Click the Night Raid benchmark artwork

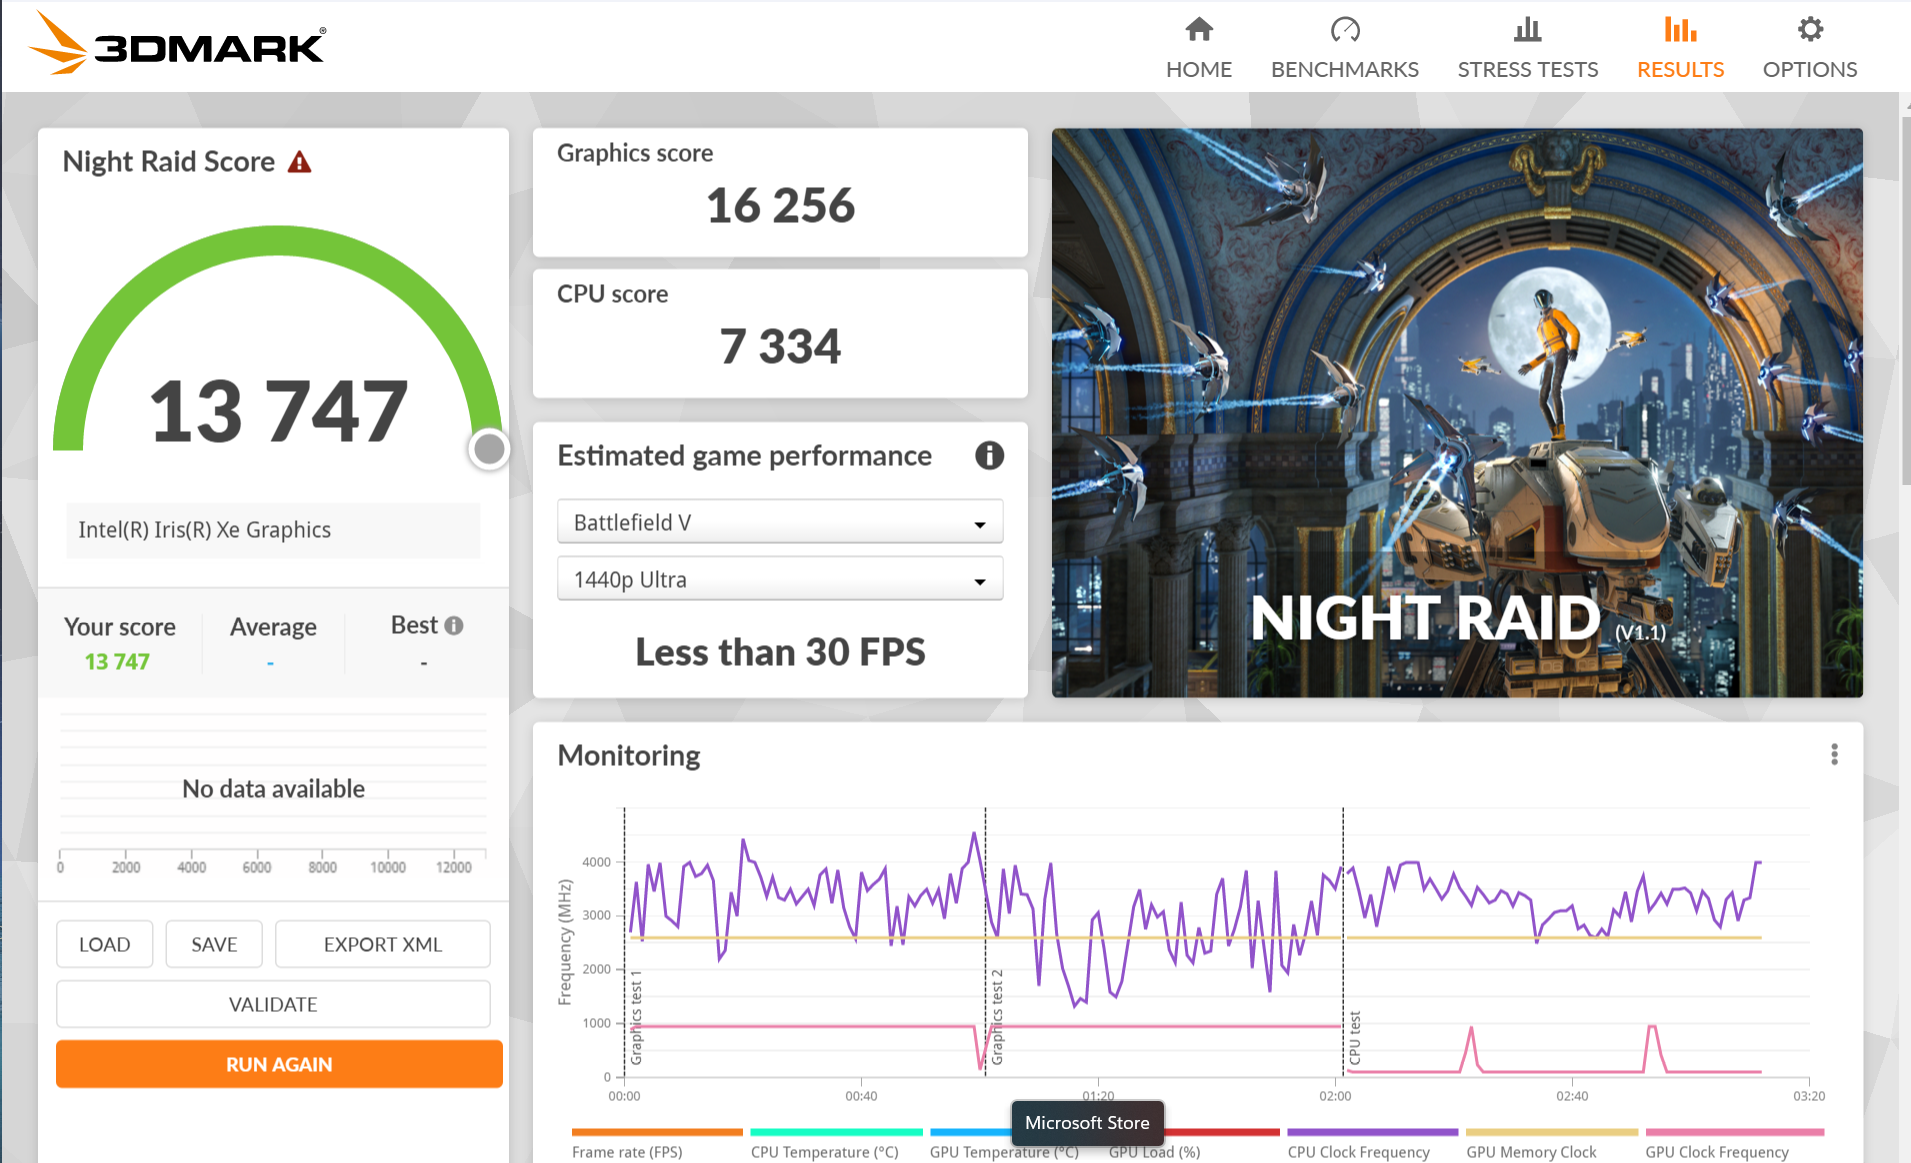click(x=1457, y=412)
